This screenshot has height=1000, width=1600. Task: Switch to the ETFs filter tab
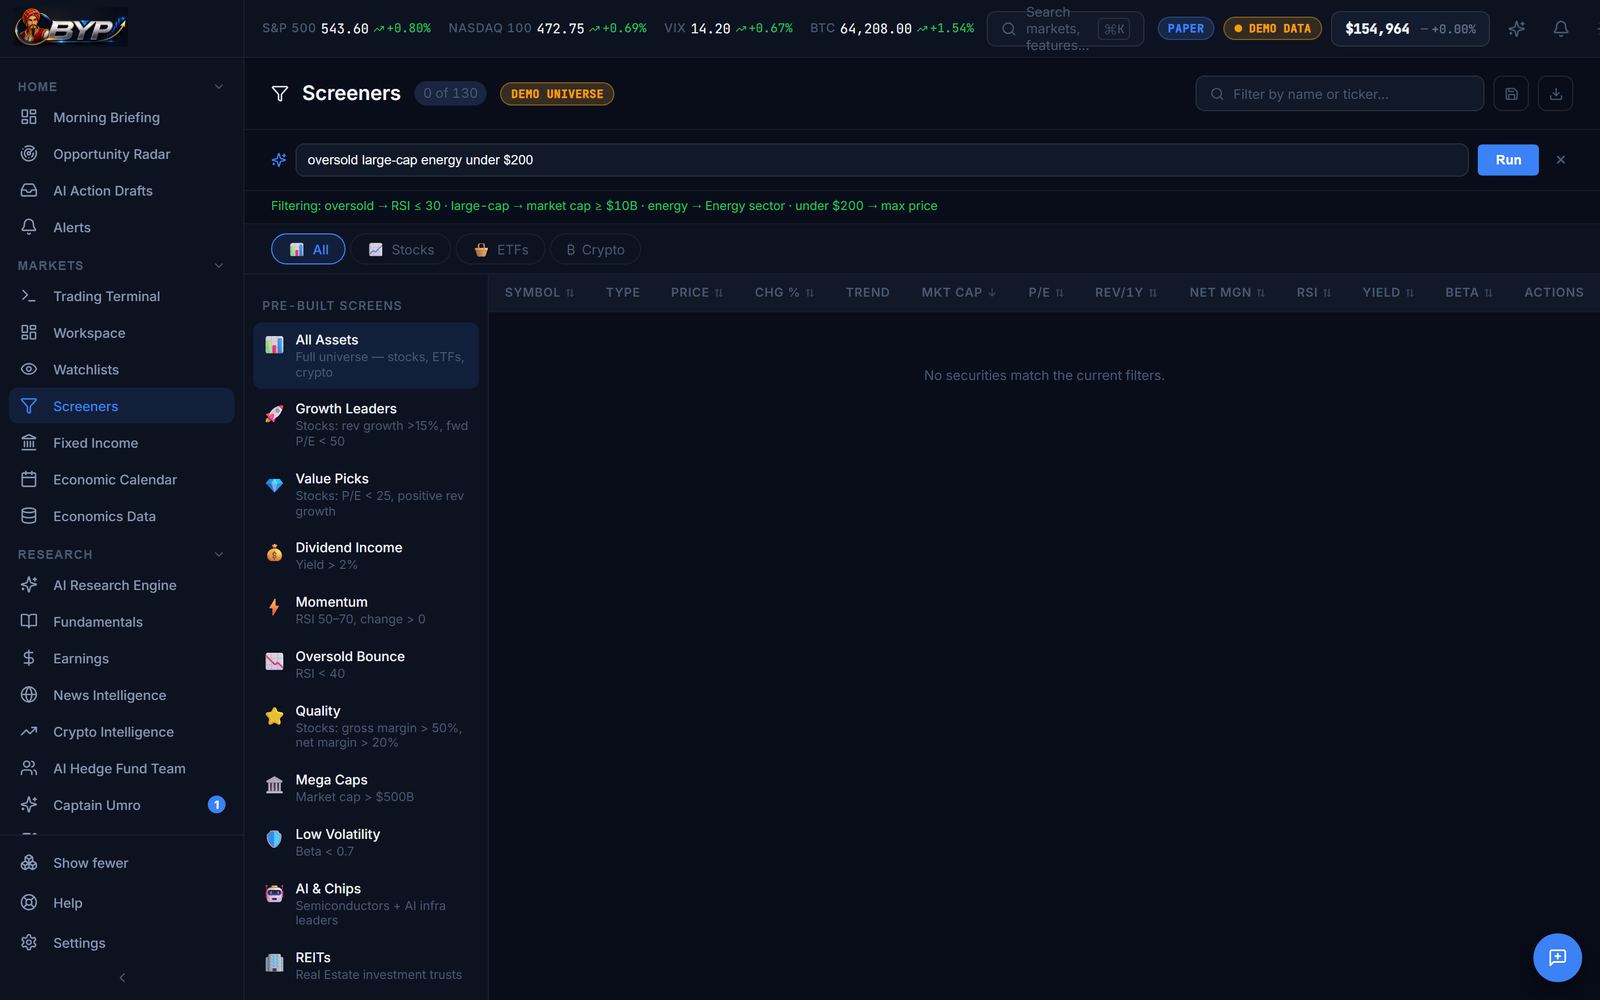(x=500, y=249)
